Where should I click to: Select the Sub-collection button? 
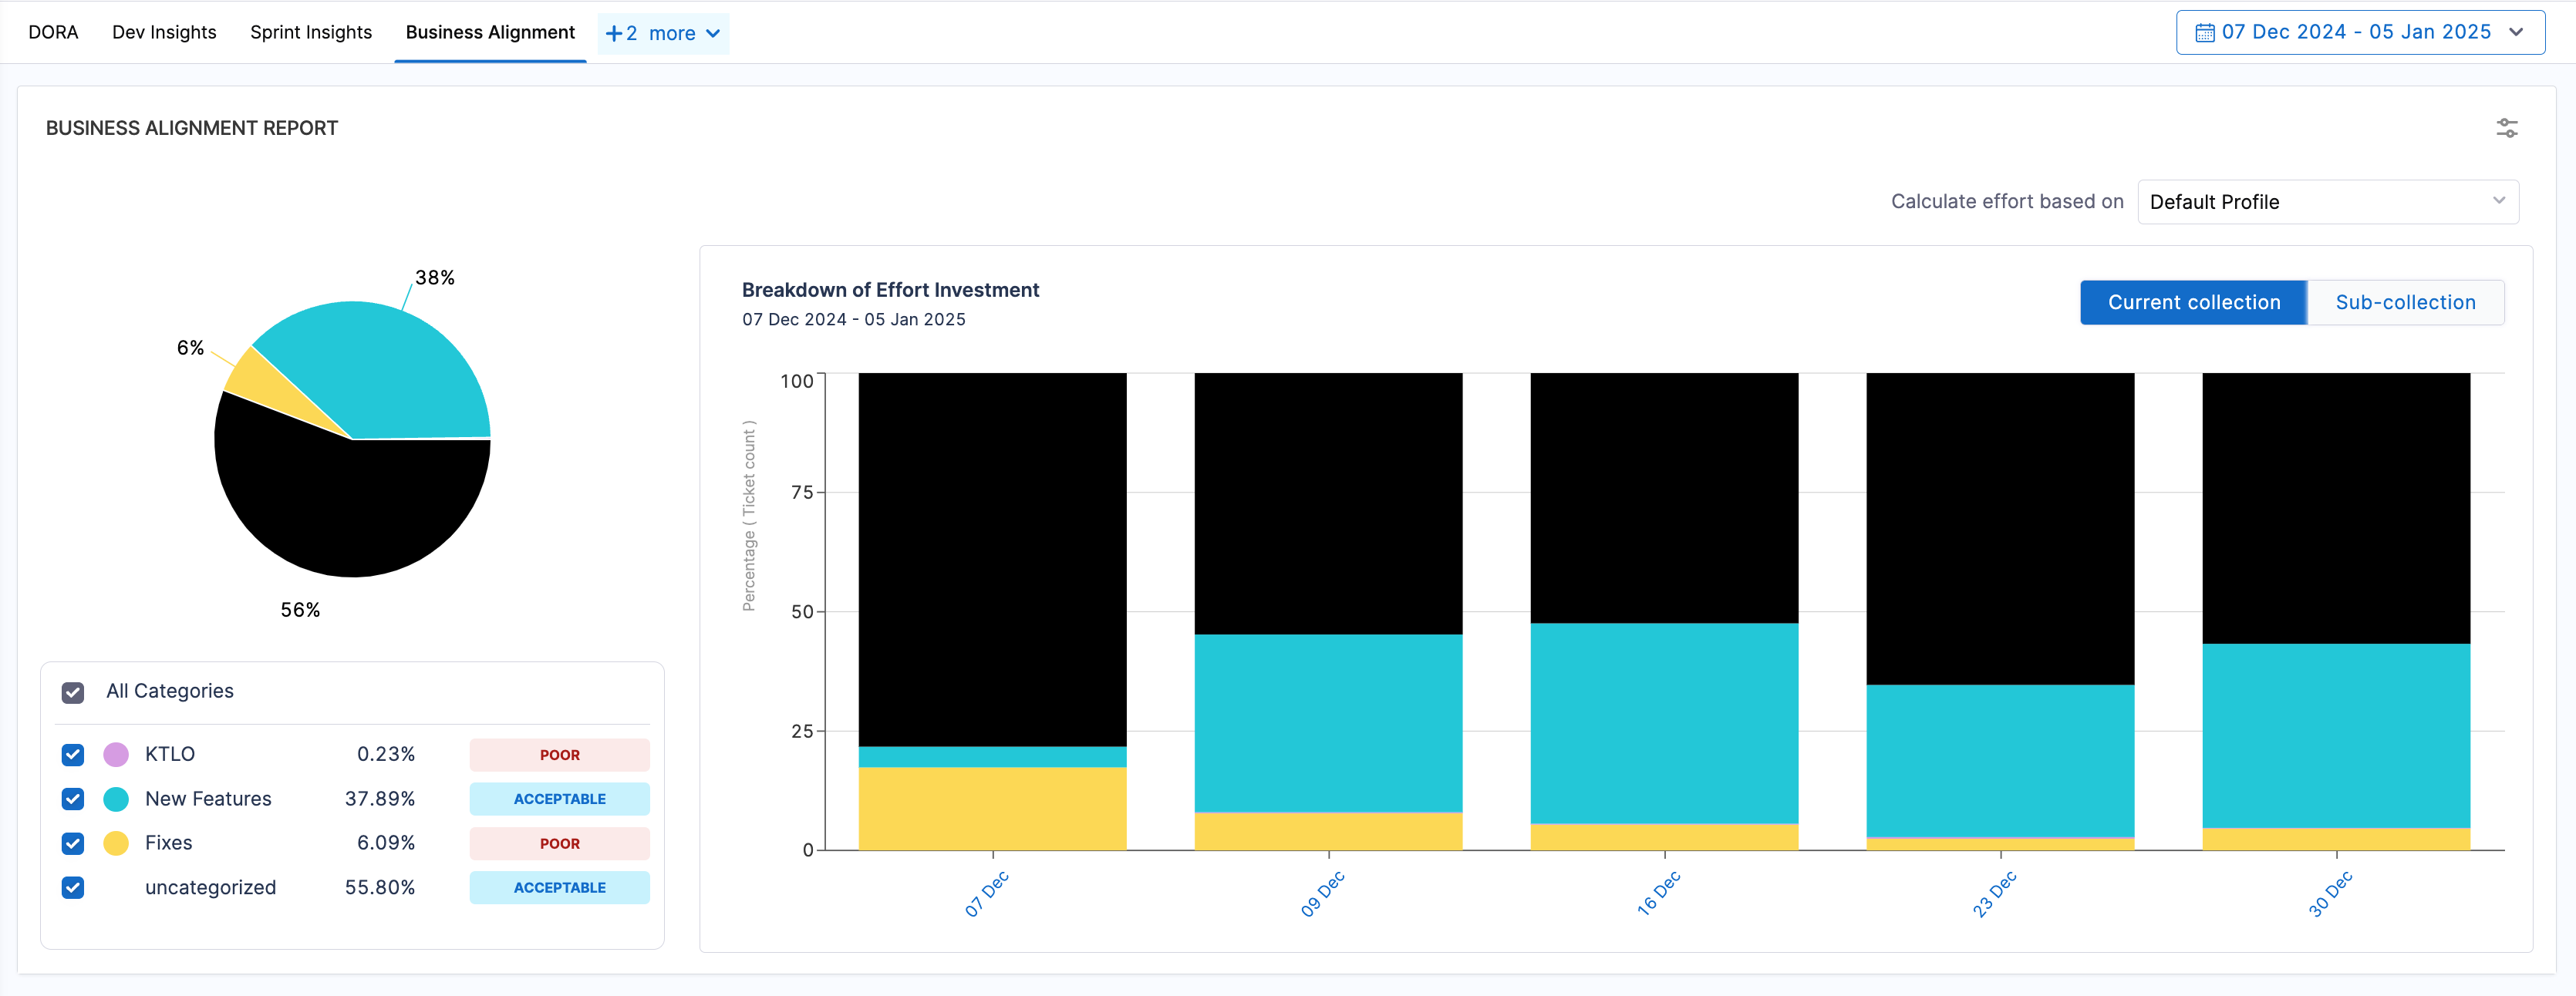[x=2404, y=303]
